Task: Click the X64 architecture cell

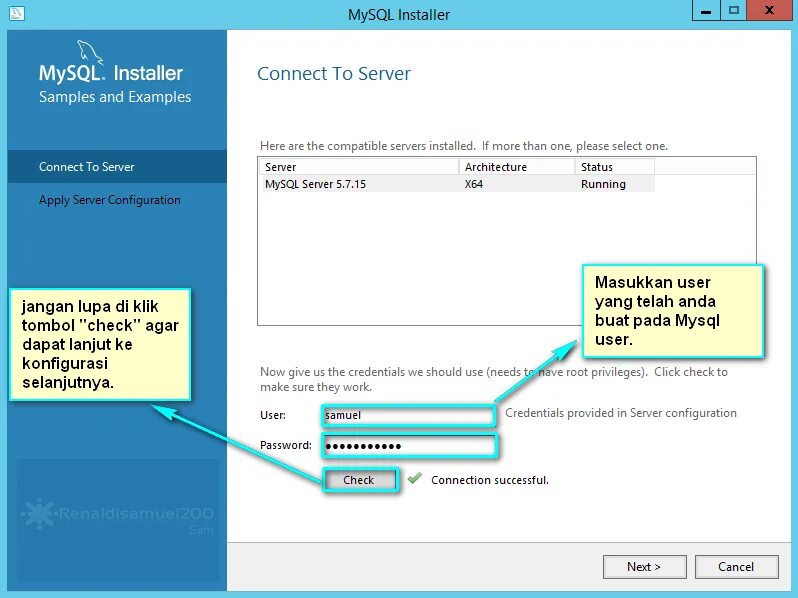Action: pos(474,184)
